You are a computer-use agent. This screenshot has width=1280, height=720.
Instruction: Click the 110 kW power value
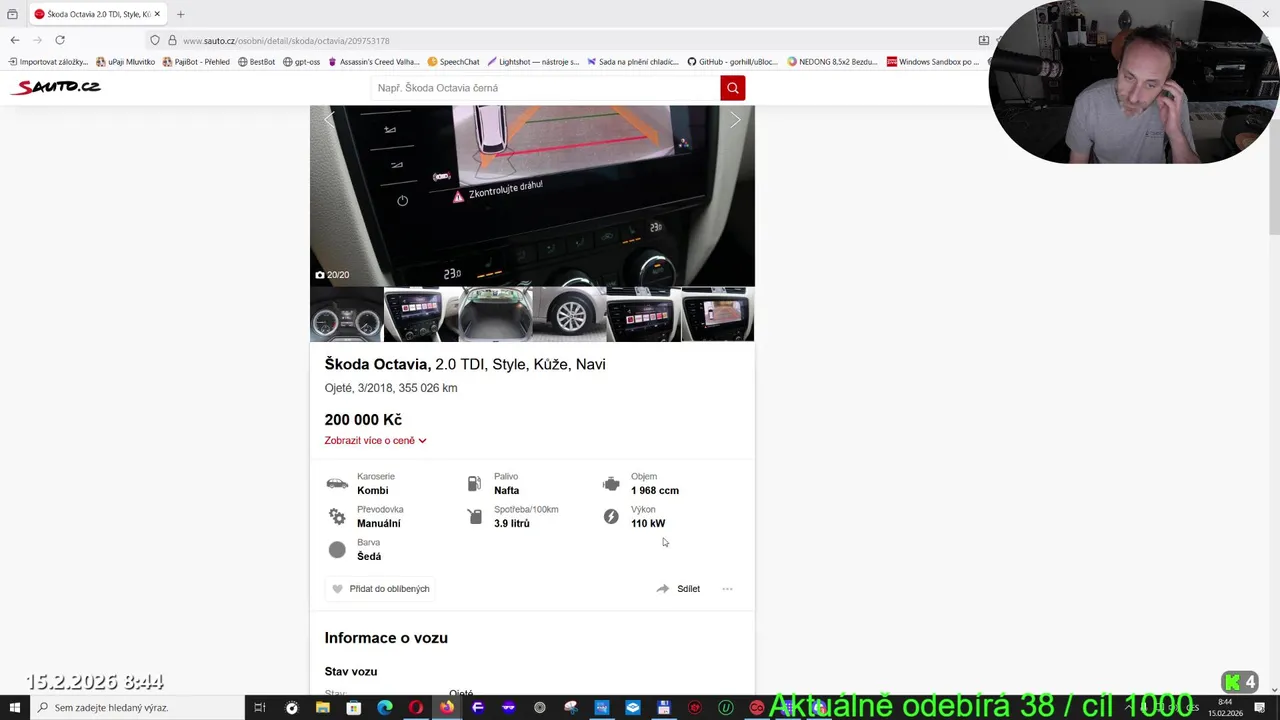(x=648, y=524)
